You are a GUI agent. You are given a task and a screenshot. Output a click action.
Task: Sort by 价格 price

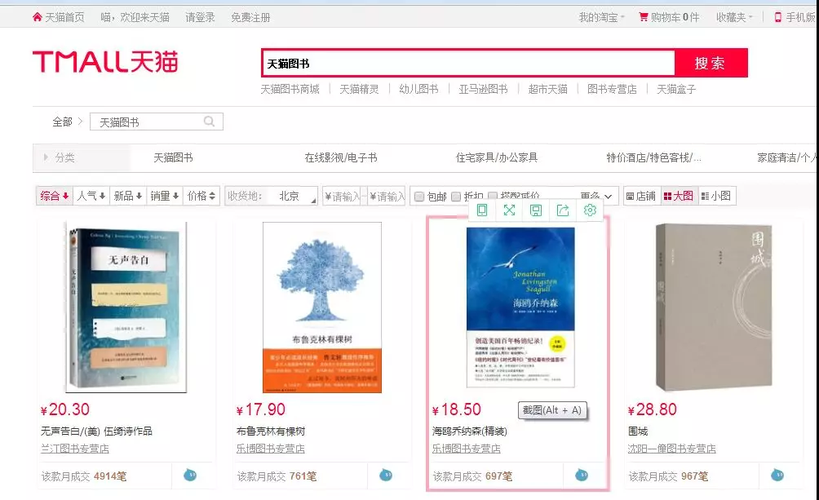[x=201, y=196]
